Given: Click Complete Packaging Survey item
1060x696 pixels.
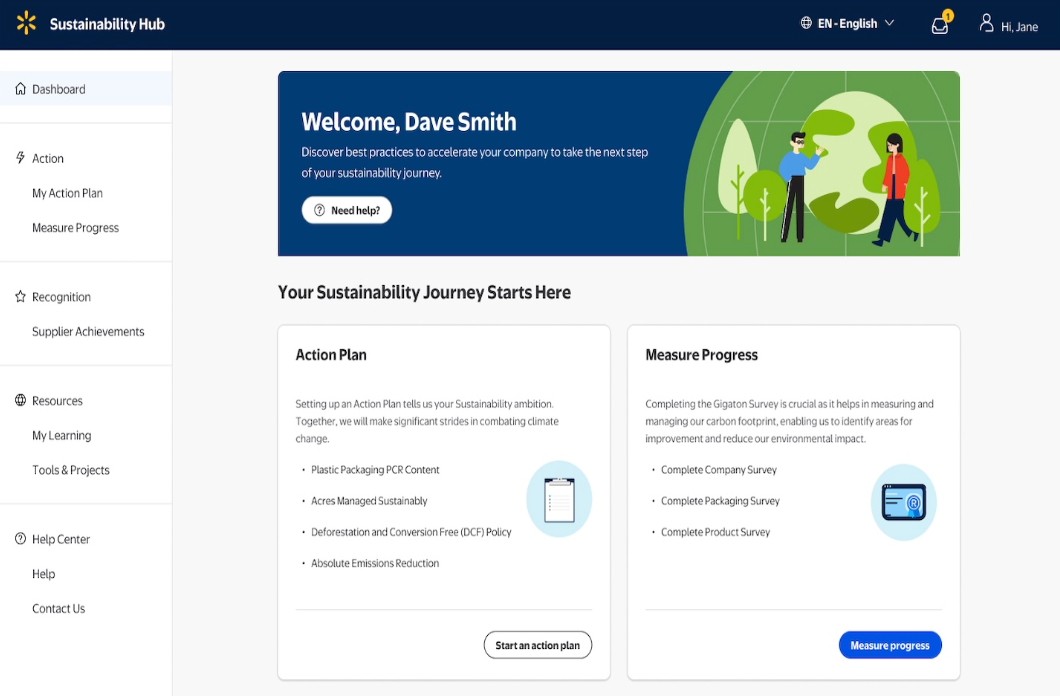Looking at the screenshot, I should (x=720, y=501).
